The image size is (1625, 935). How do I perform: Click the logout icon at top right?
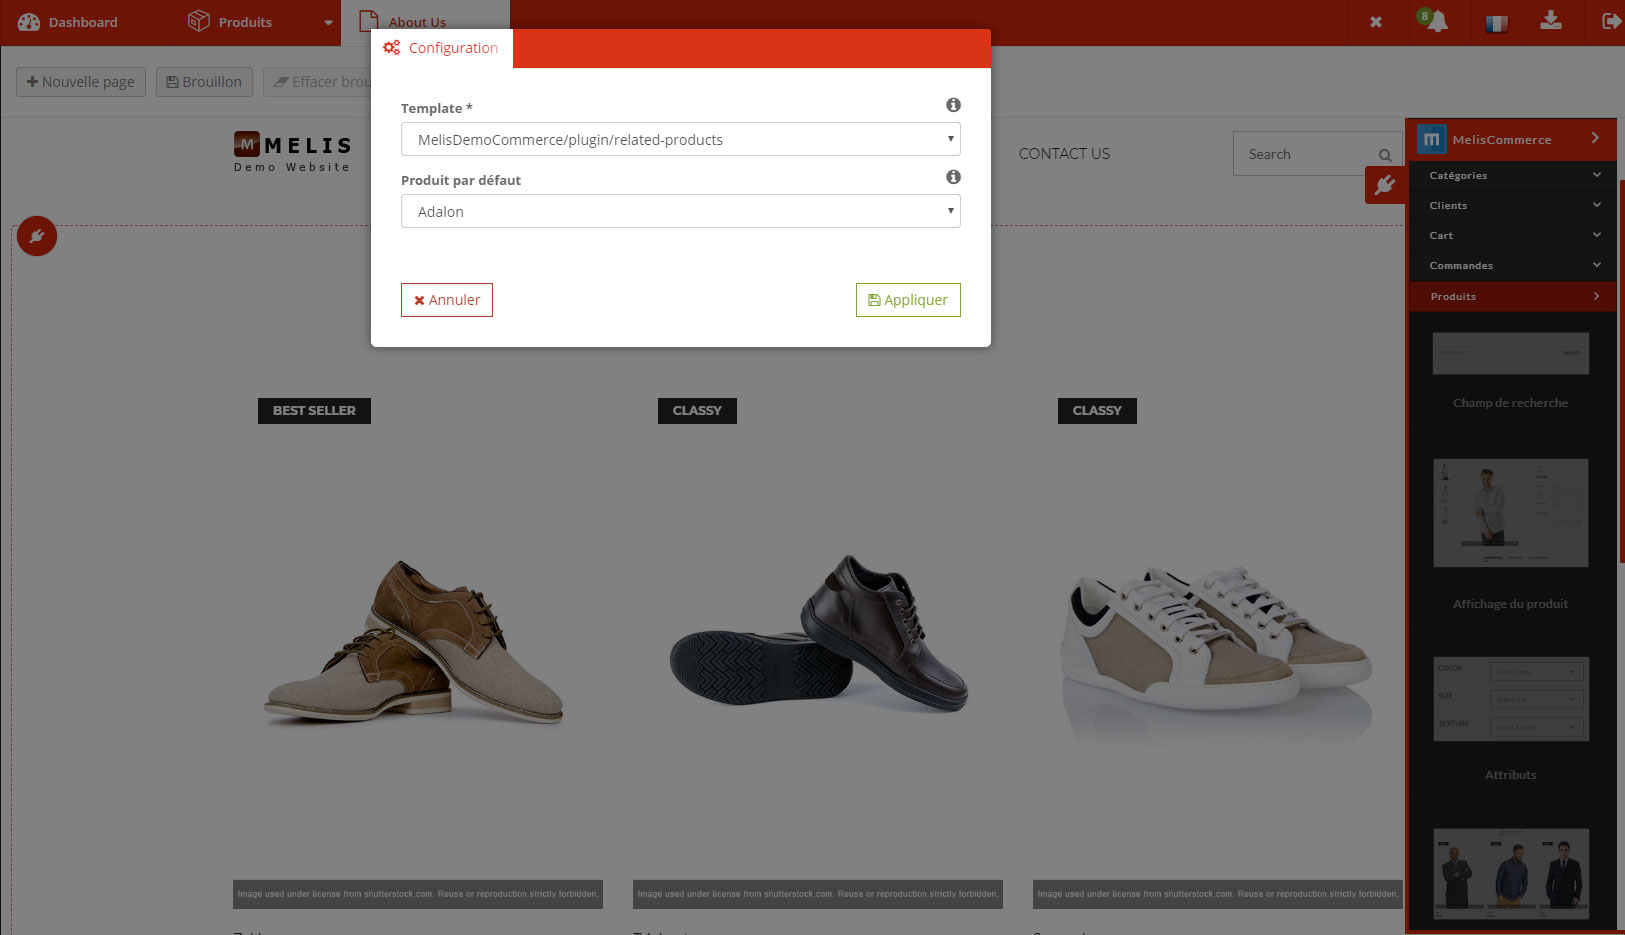[1610, 21]
